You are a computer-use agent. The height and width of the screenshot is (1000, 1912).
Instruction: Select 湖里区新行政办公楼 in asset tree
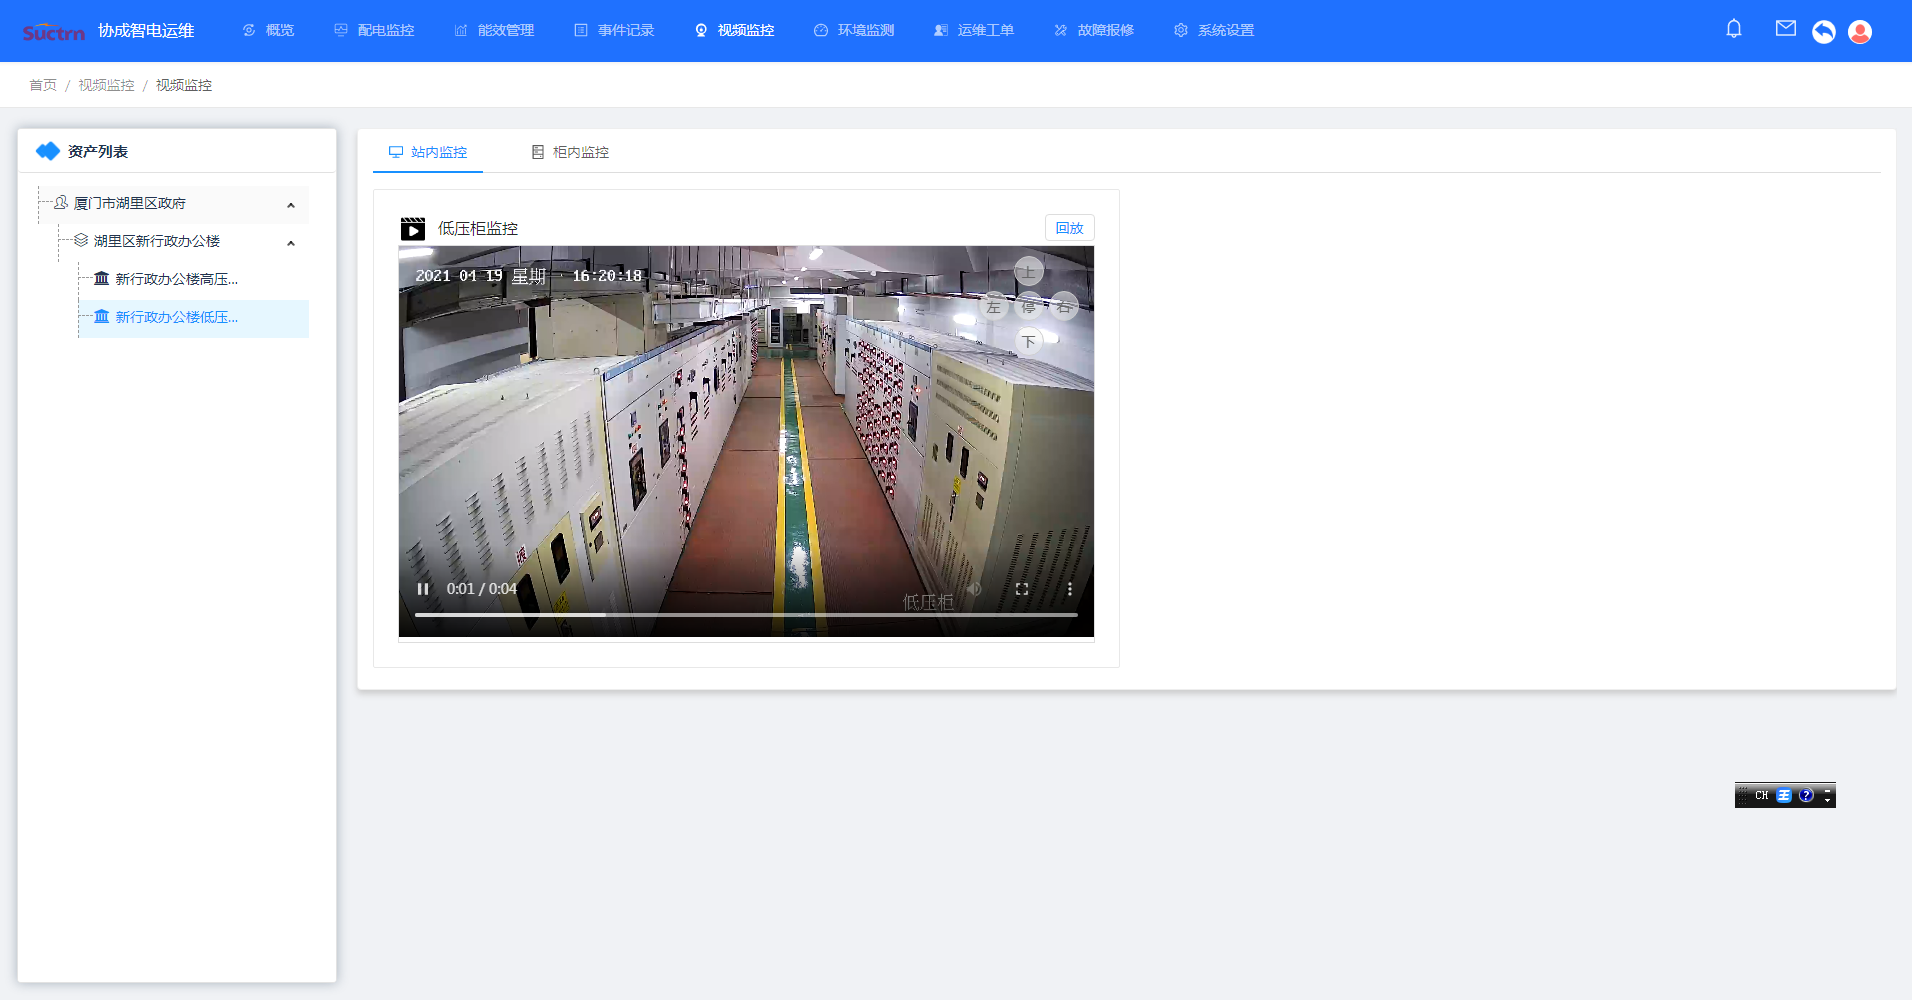(x=157, y=241)
